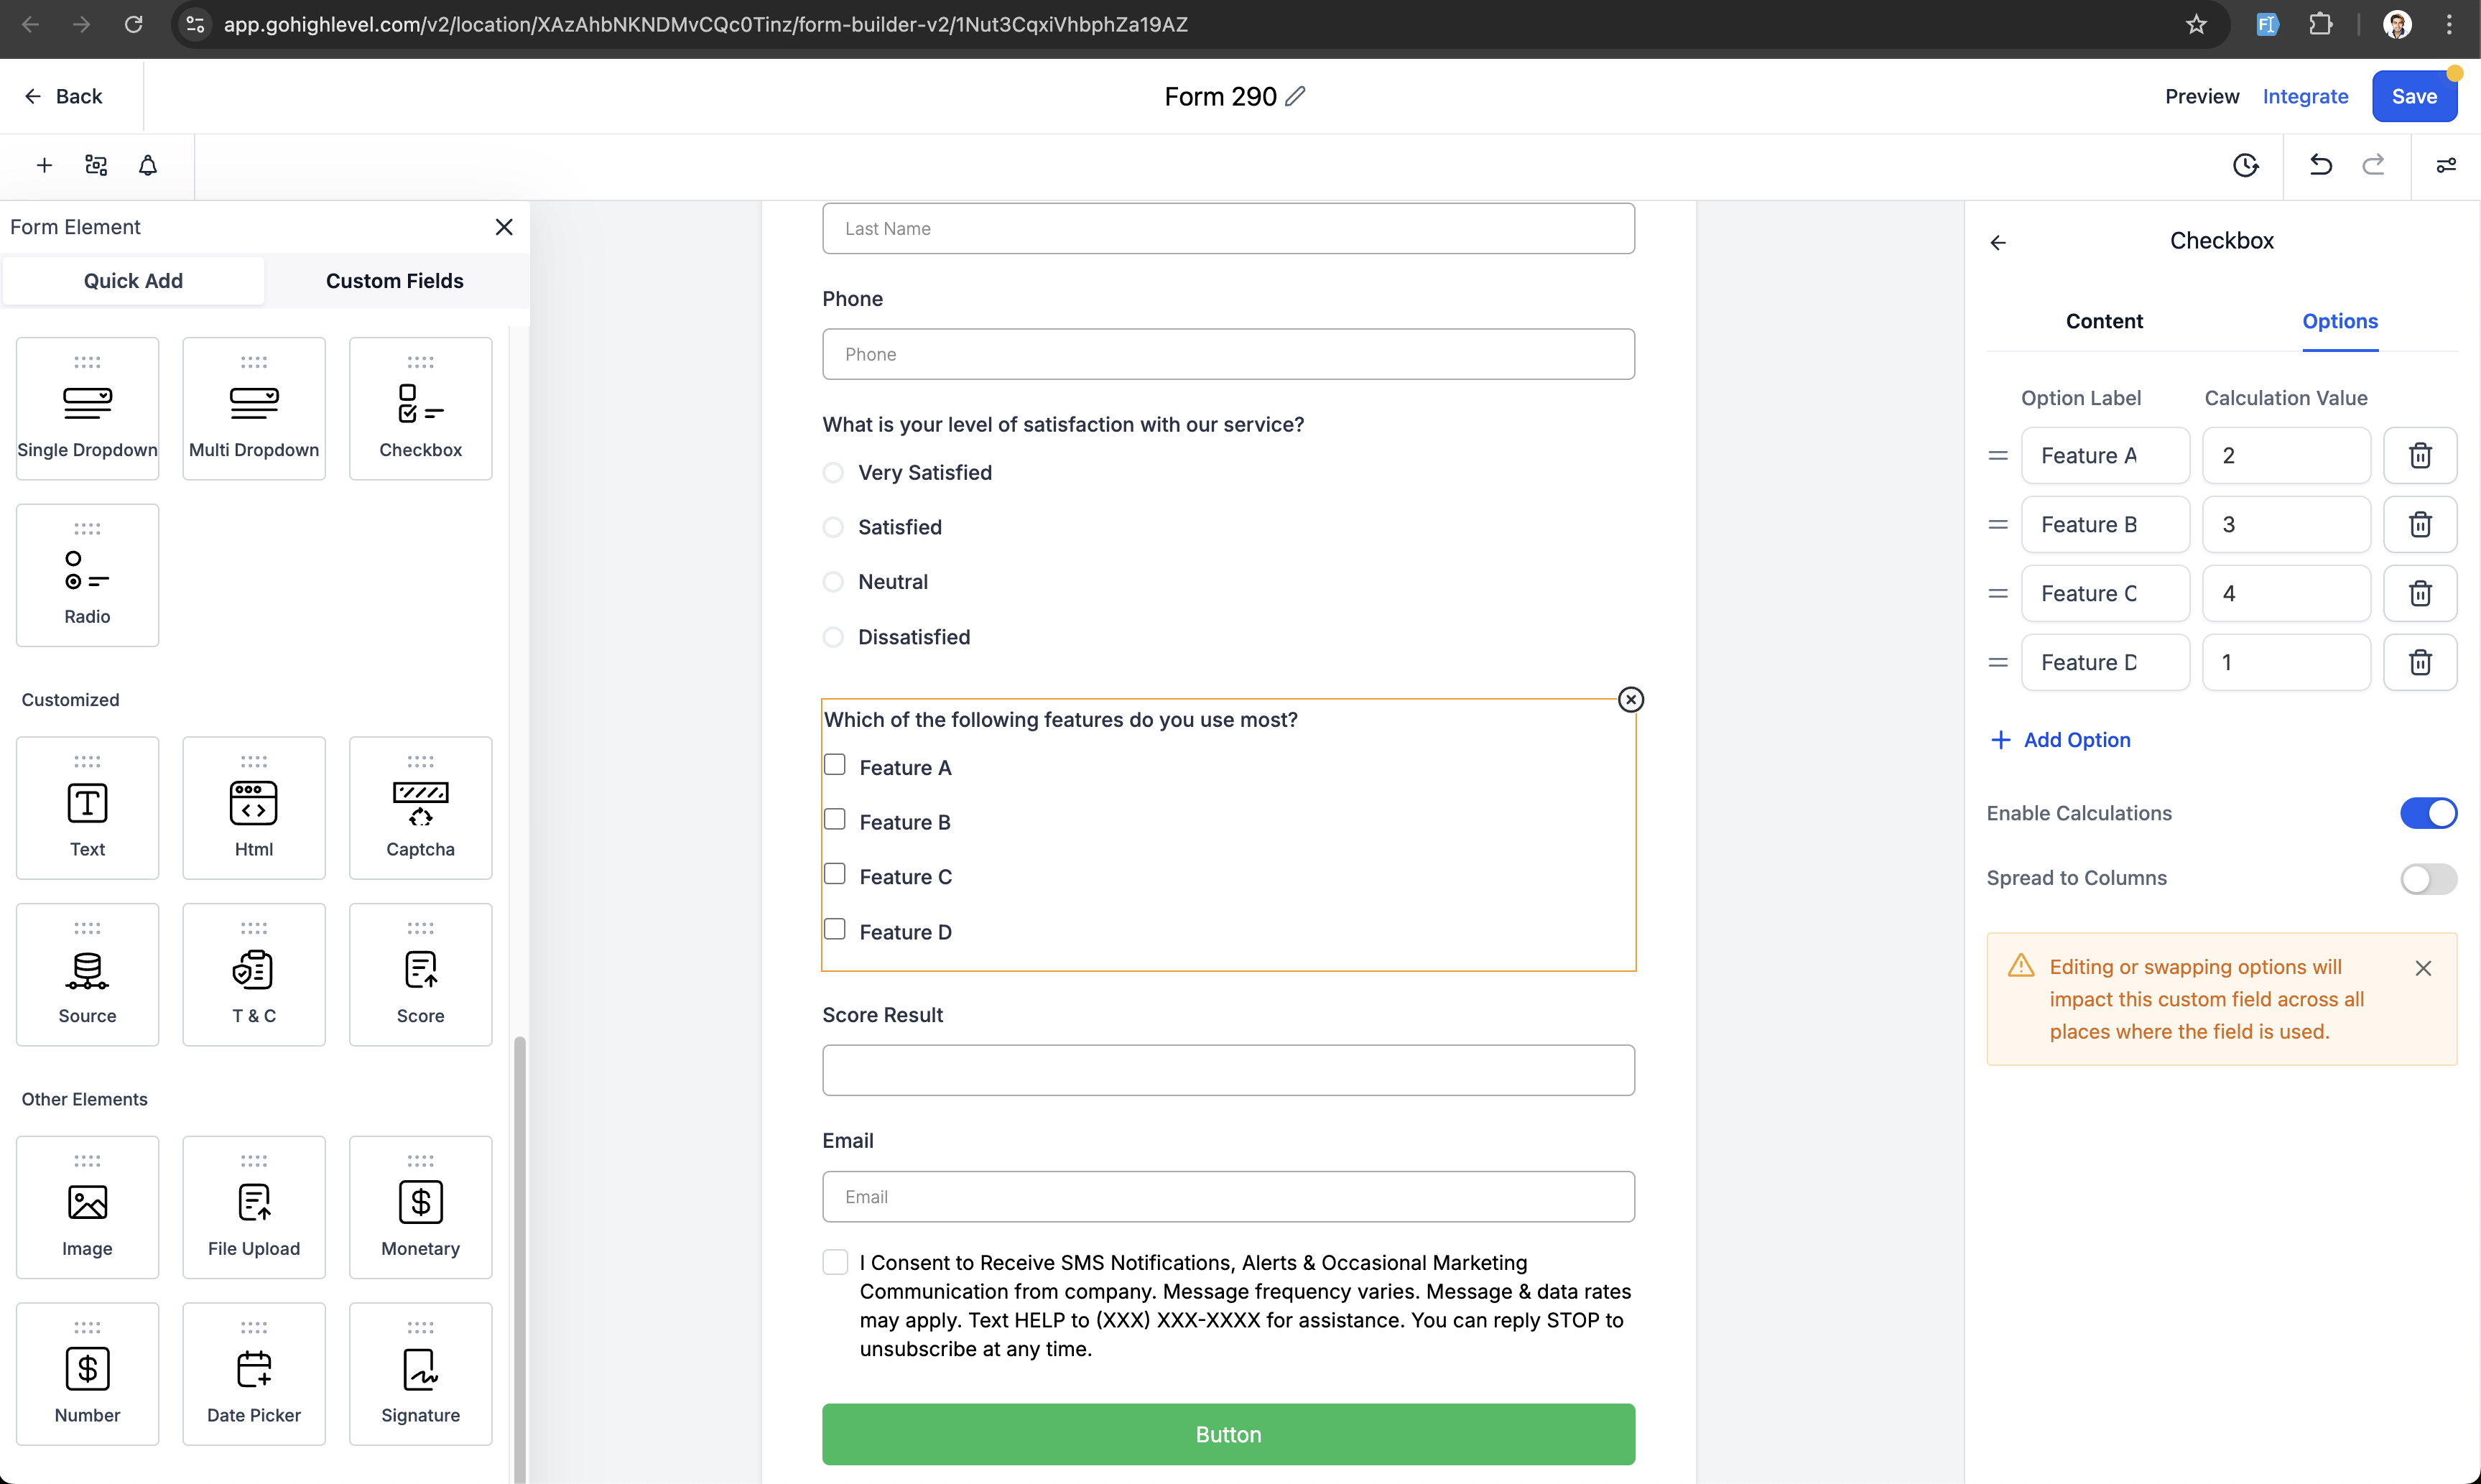Add the Score element
Image resolution: width=2481 pixels, height=1484 pixels.
(420, 974)
